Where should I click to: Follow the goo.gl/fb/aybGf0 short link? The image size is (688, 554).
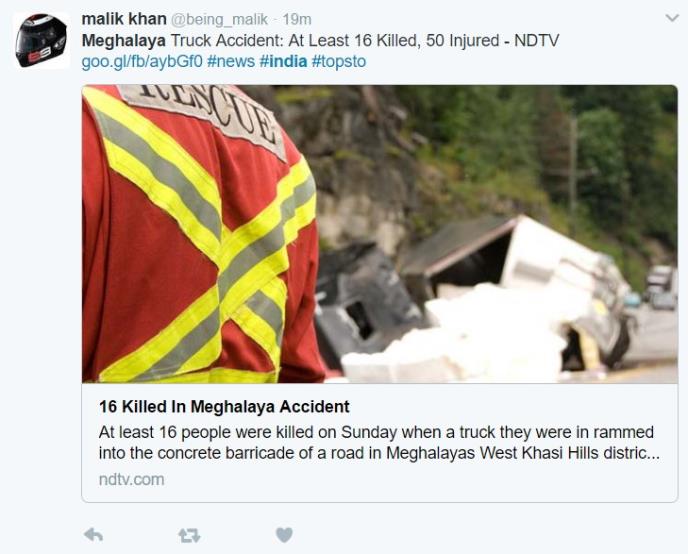[142, 61]
